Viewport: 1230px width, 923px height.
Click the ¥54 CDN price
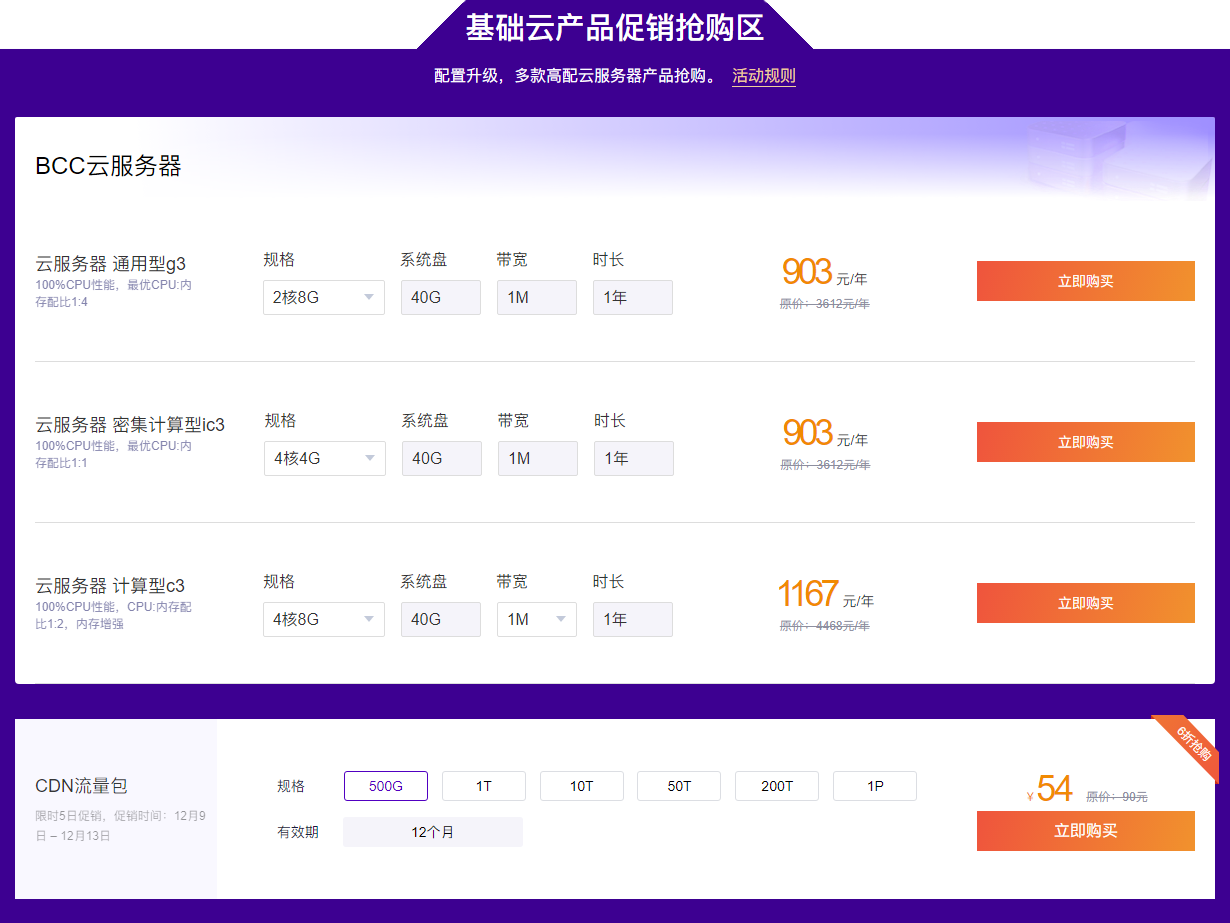1050,789
